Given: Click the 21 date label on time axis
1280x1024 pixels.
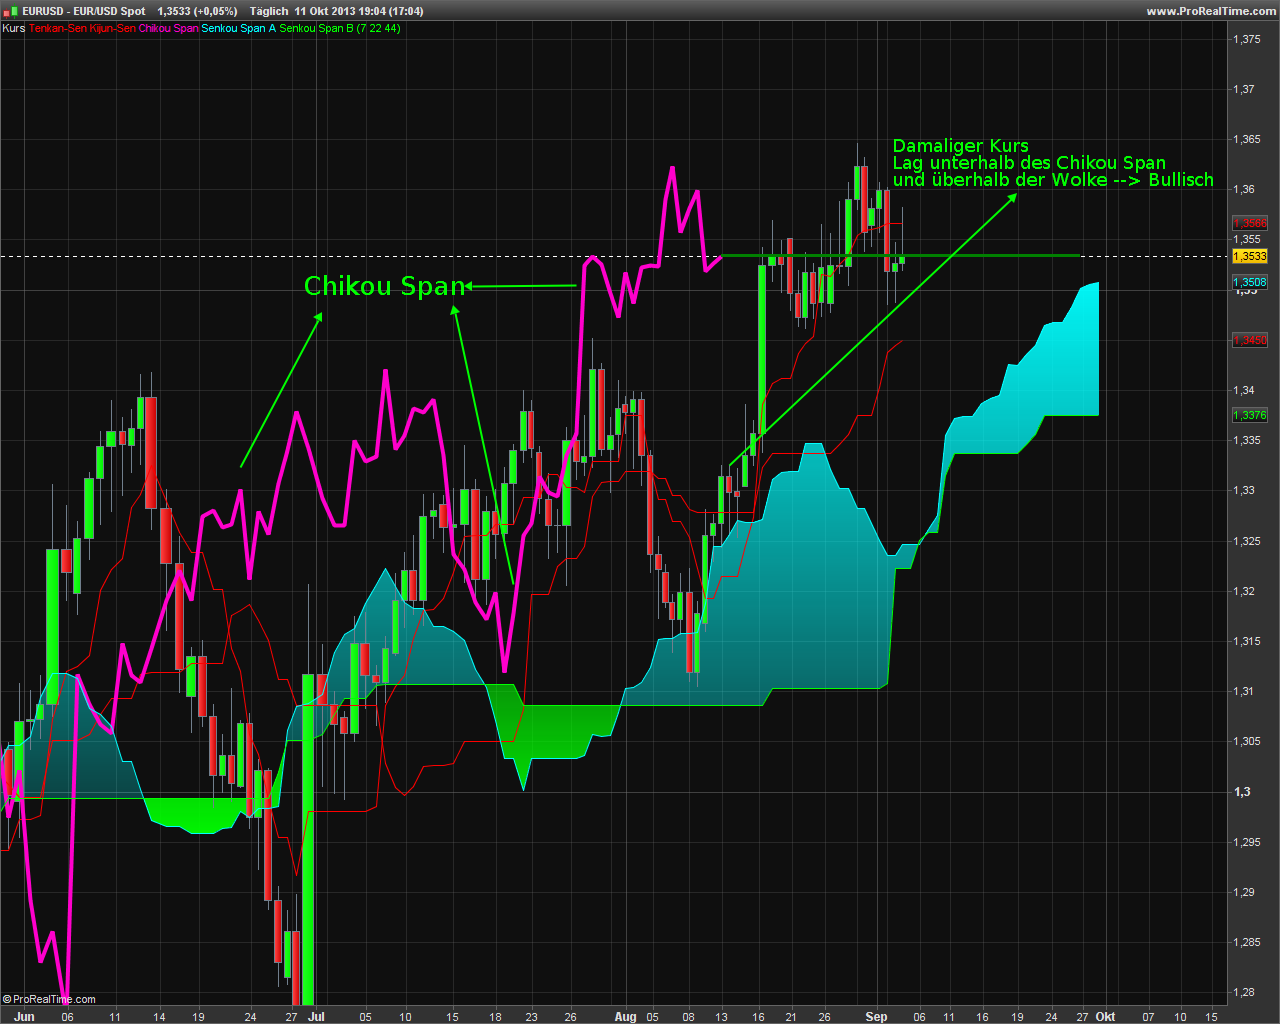Looking at the screenshot, I should click(790, 1017).
